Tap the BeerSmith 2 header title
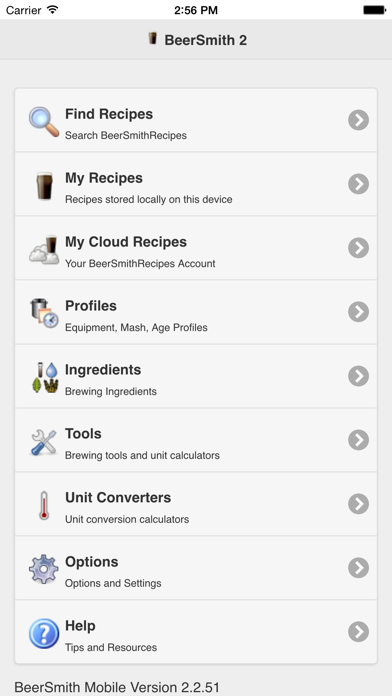 click(x=206, y=40)
